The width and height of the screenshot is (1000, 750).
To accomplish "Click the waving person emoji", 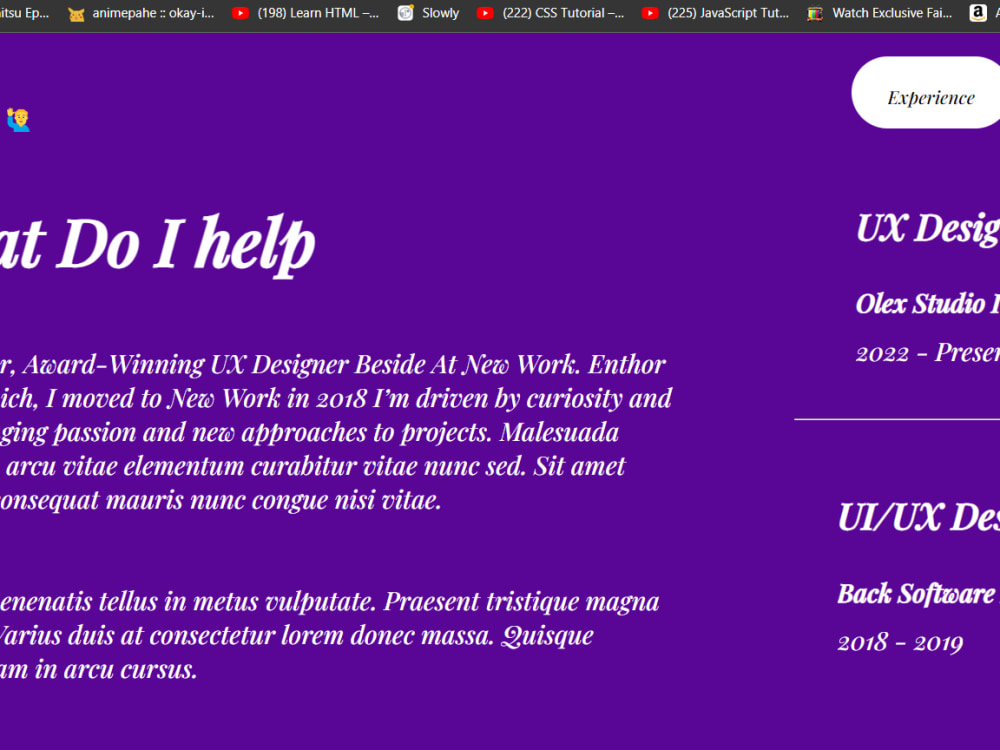I will coord(18,119).
